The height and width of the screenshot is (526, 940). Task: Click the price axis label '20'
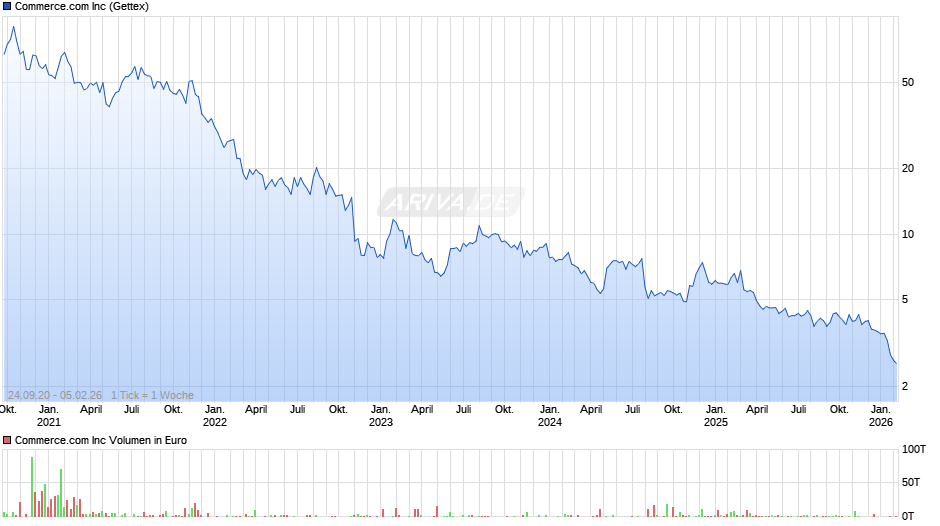[x=908, y=169]
